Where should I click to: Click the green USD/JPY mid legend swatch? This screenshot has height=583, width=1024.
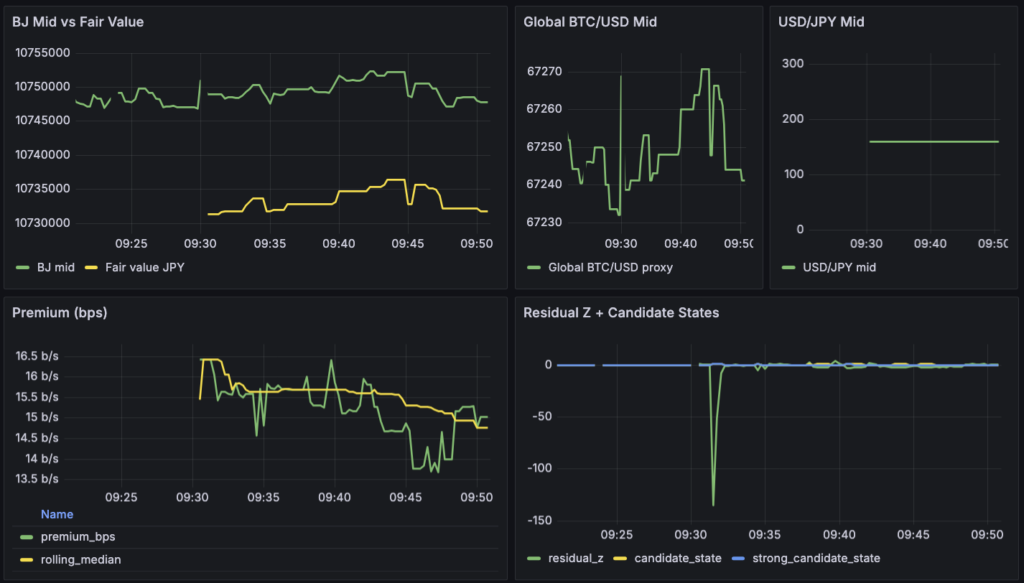788,268
